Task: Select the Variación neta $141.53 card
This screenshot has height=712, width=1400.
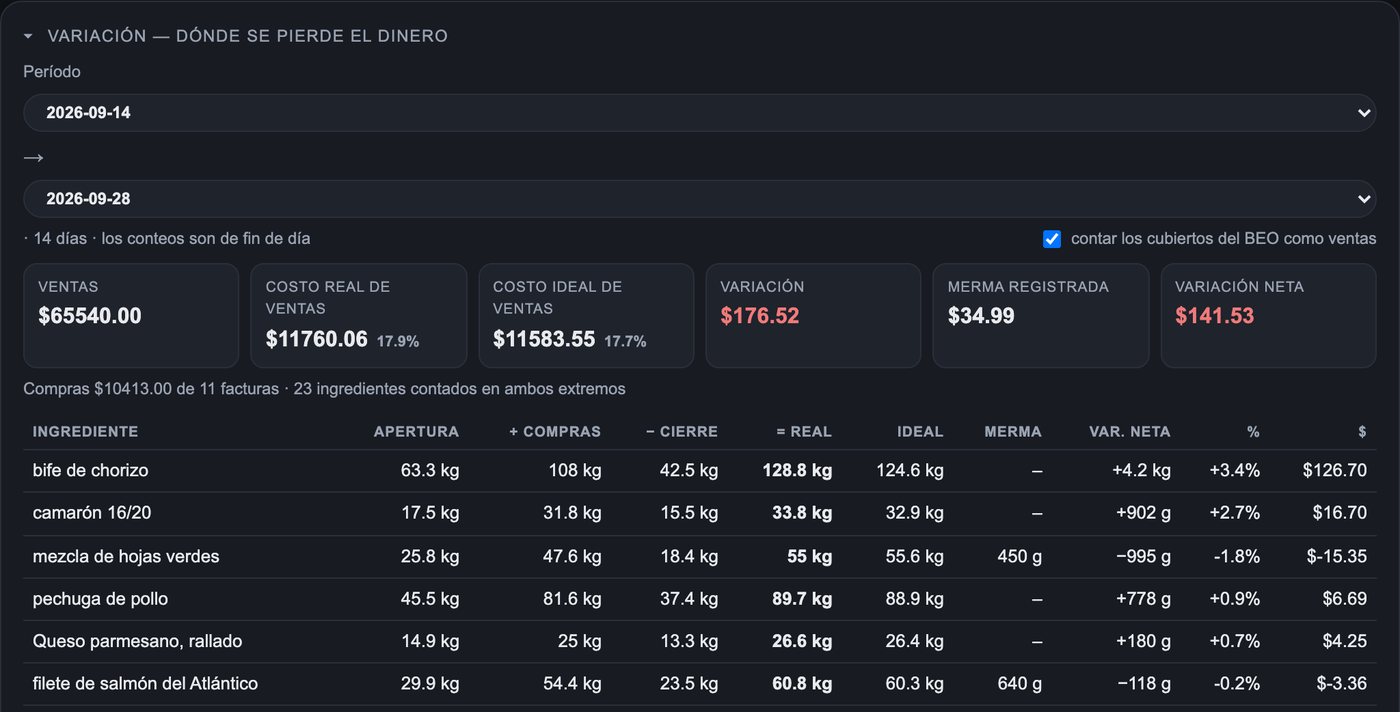Action: [1268, 316]
